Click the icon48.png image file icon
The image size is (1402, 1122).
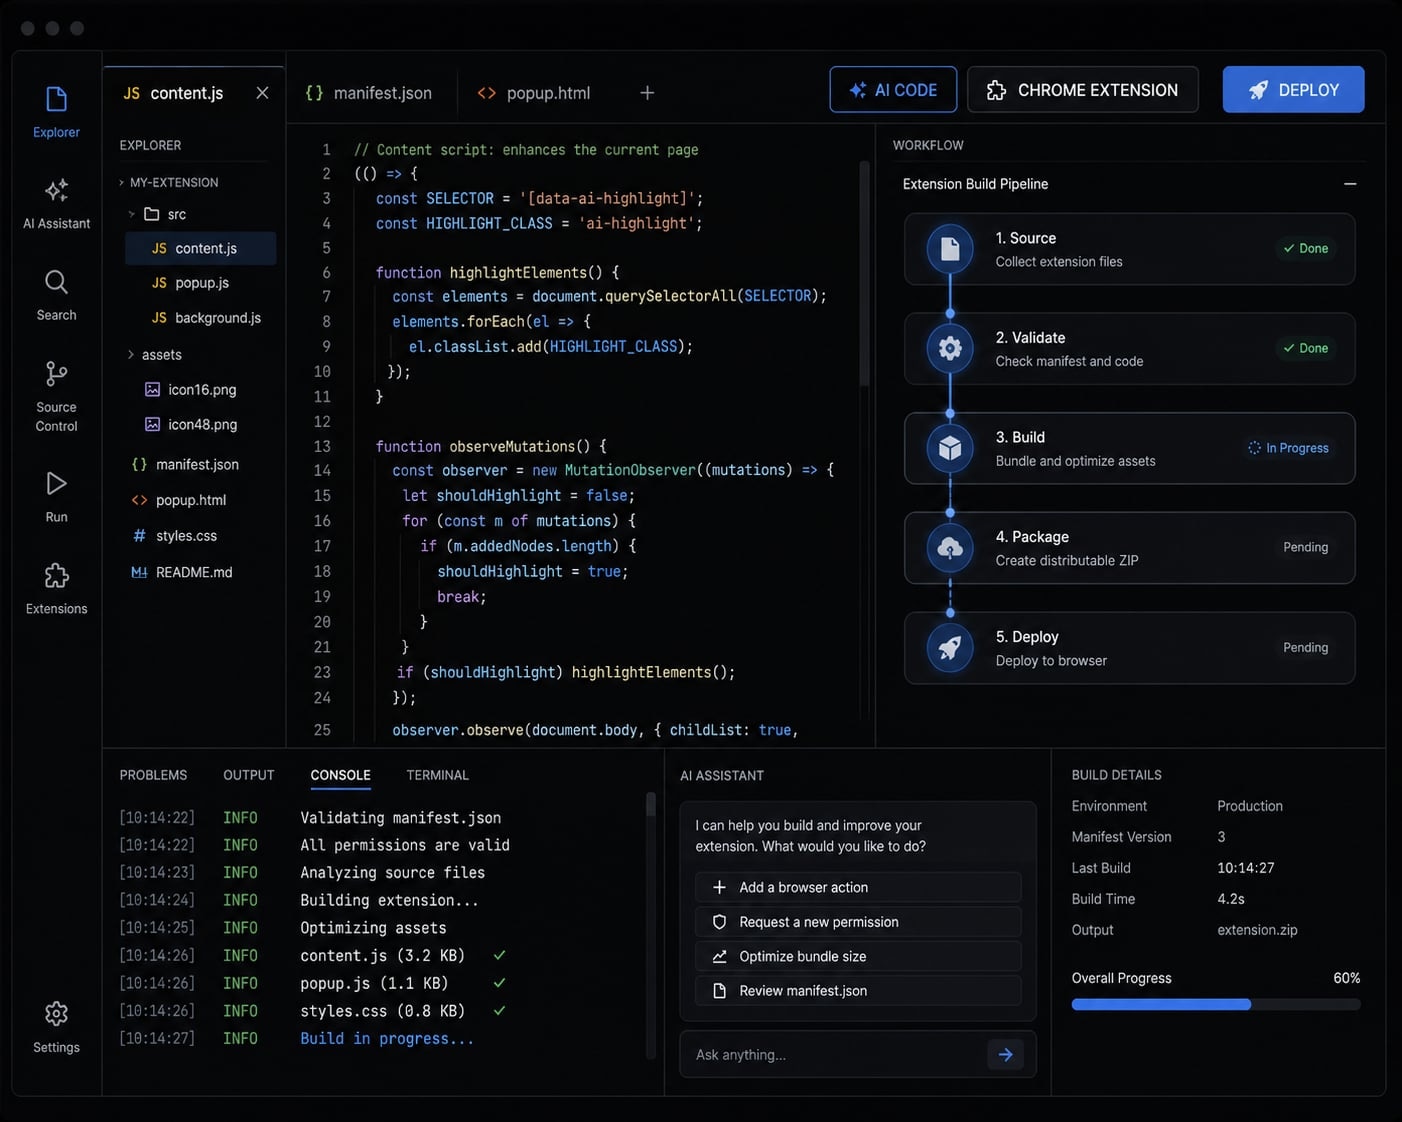point(152,424)
